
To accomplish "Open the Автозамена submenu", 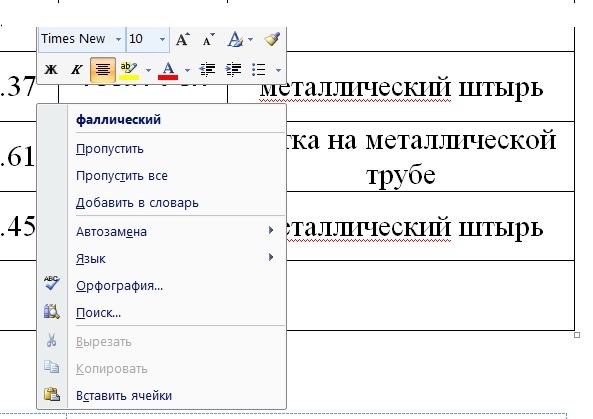I will point(176,231).
